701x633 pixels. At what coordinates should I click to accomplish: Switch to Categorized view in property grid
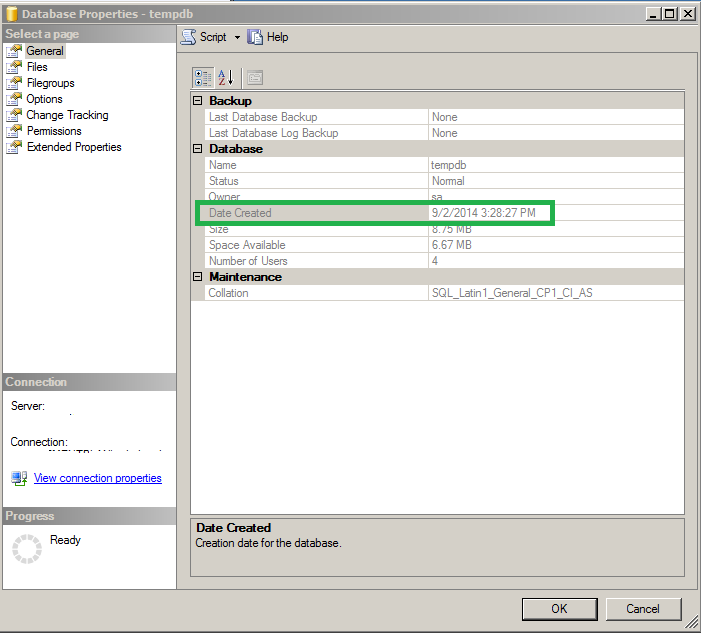click(x=203, y=78)
